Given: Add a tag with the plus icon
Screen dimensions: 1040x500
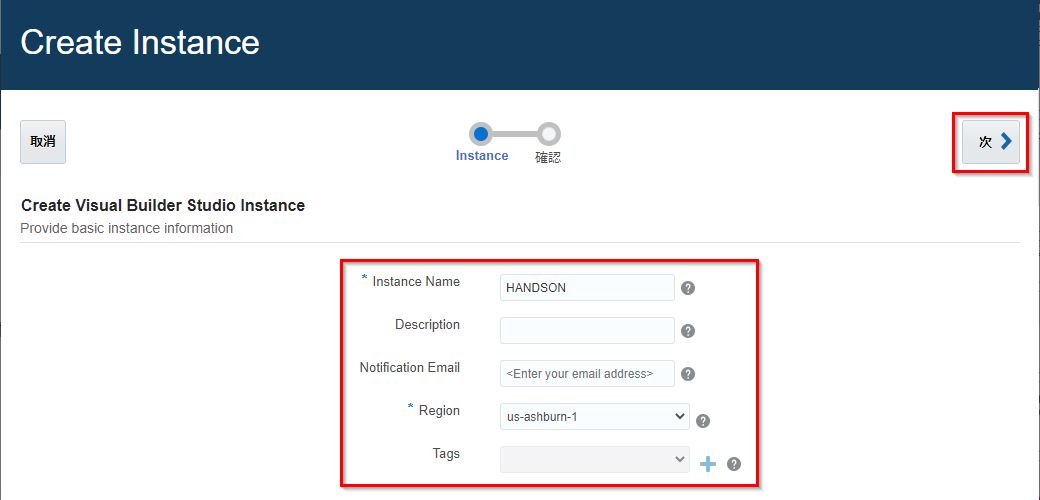Looking at the screenshot, I should [708, 464].
